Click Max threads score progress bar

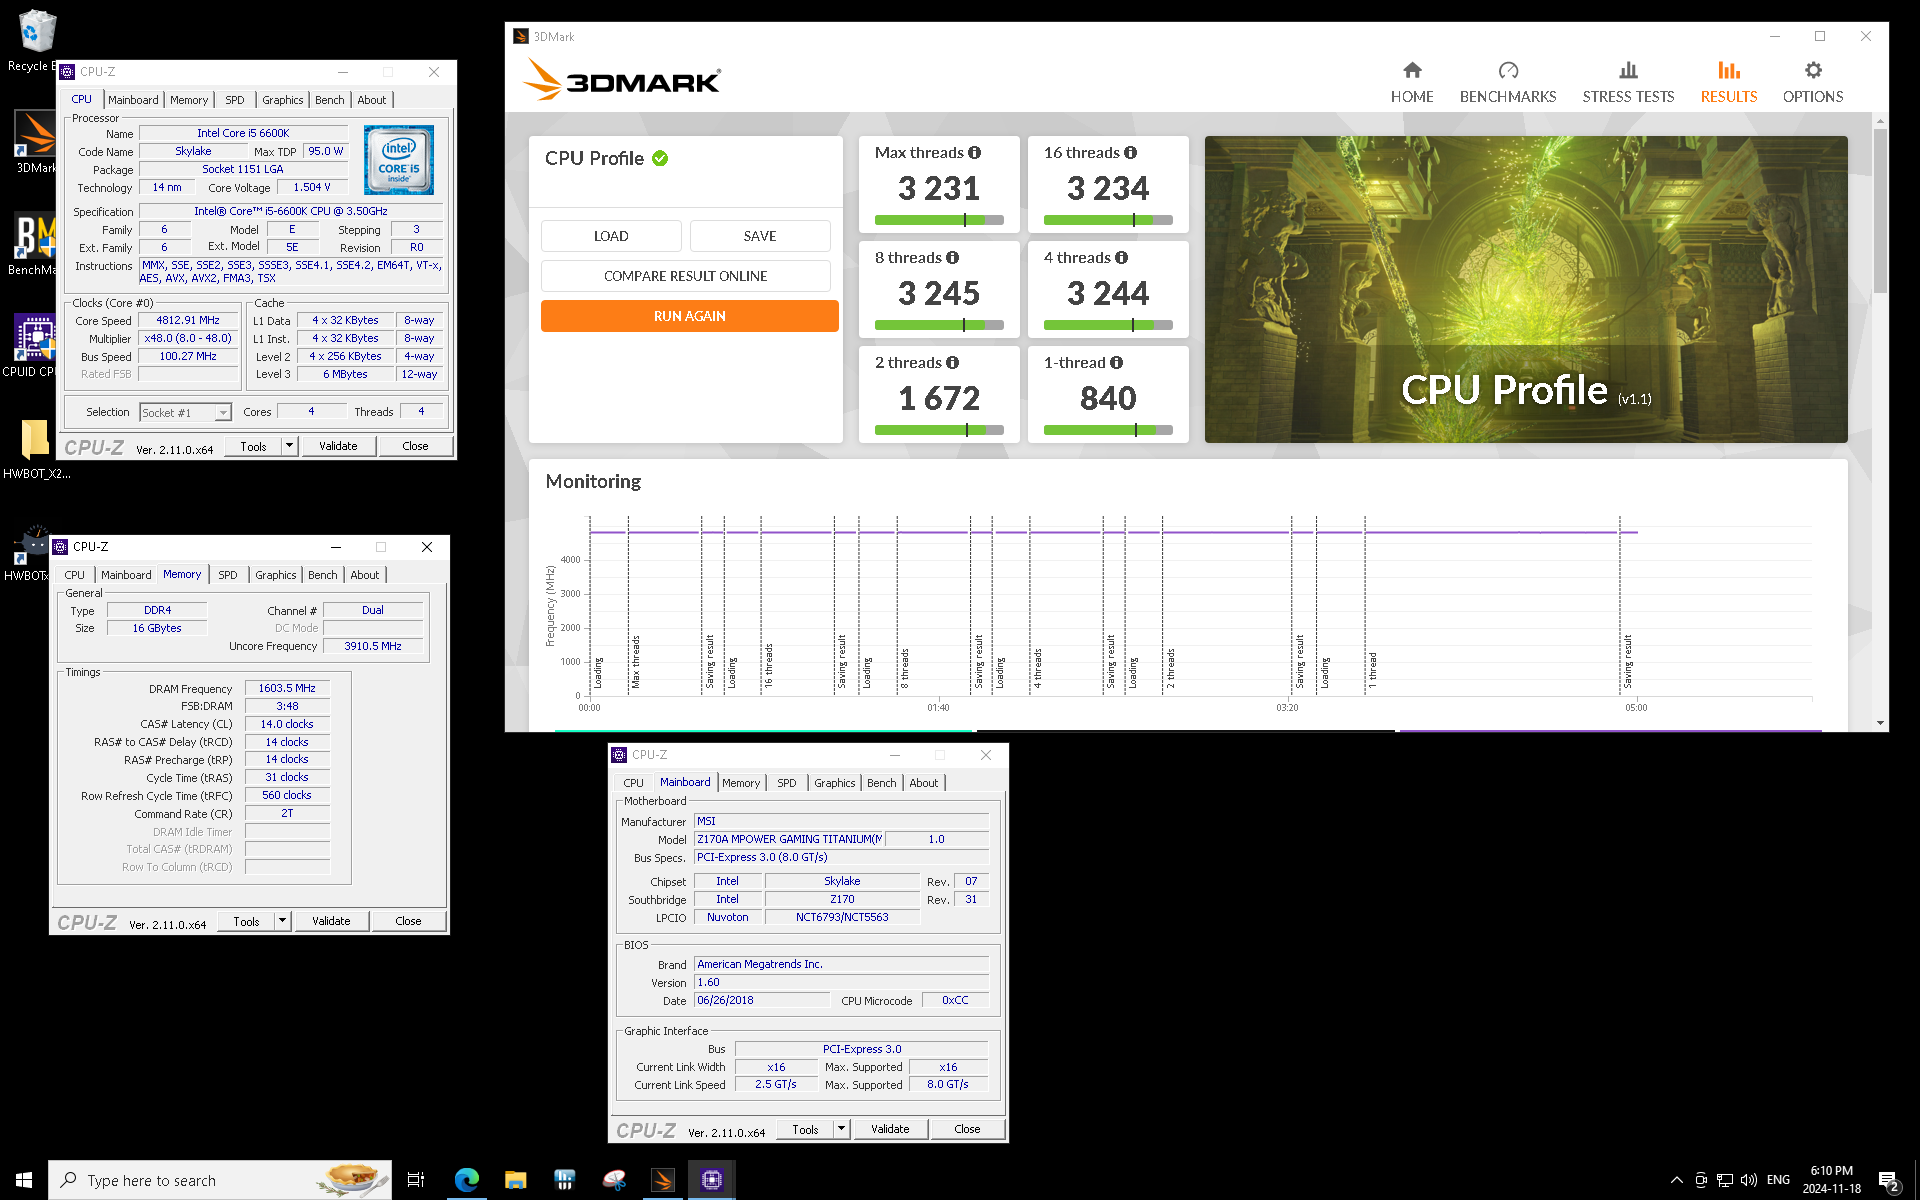point(939,220)
